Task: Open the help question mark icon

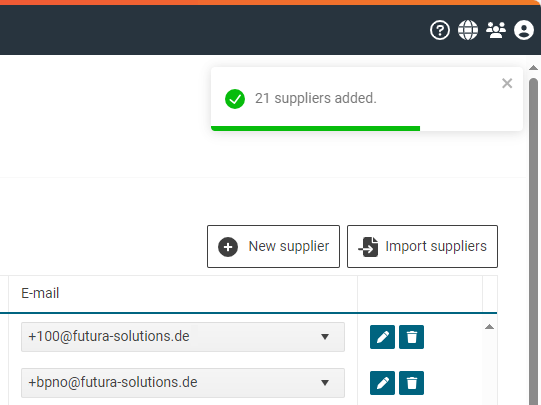Action: tap(440, 30)
